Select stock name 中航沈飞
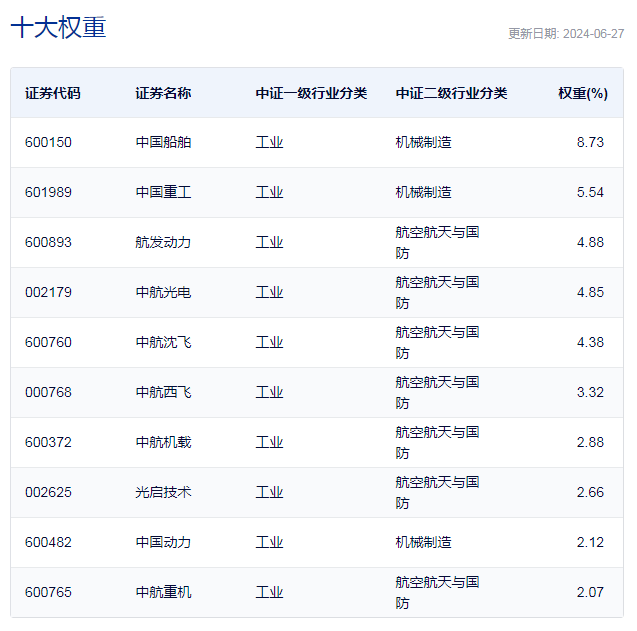Image resolution: width=637 pixels, height=631 pixels. 163,342
